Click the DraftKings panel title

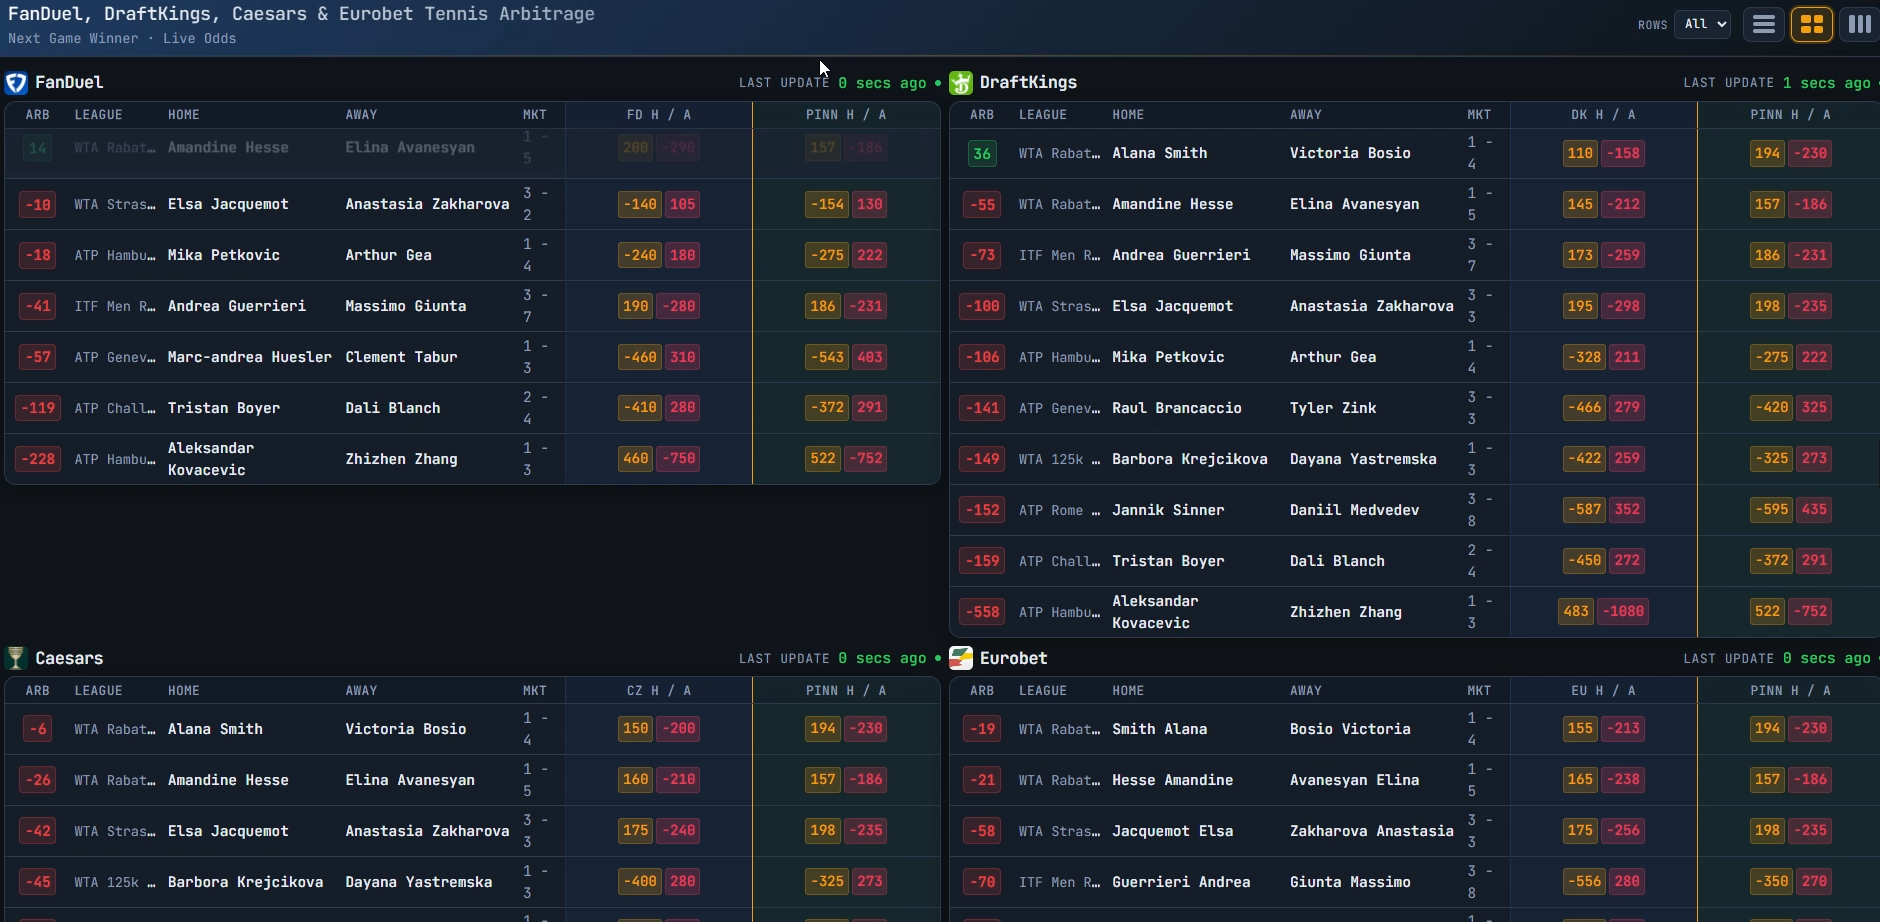[x=1028, y=82]
